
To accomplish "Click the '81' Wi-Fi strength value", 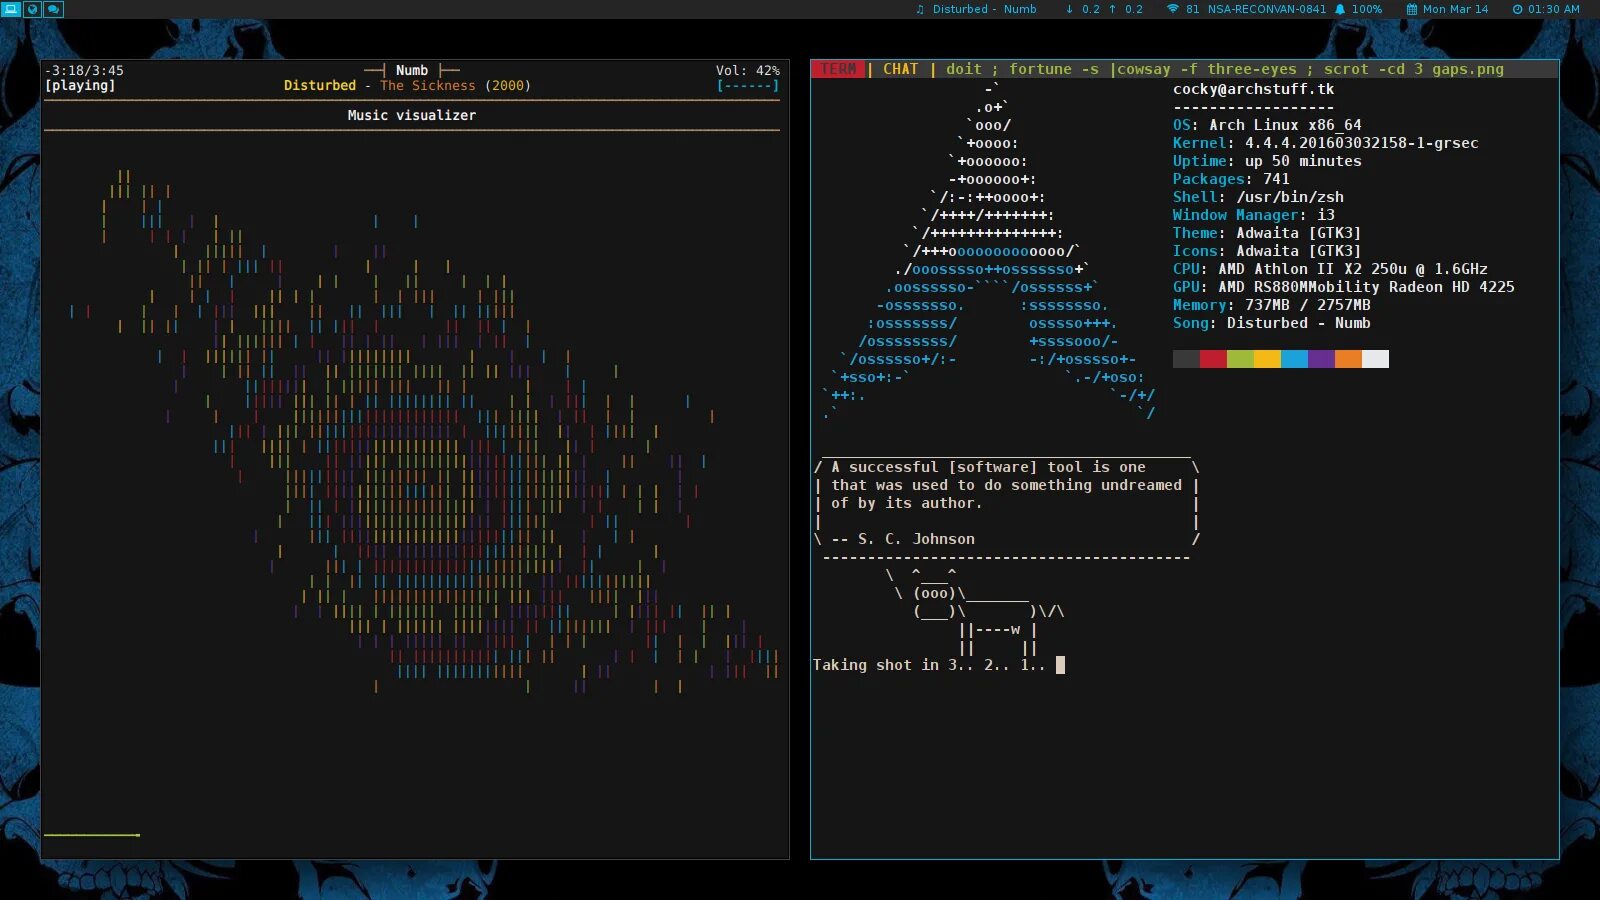I will pos(1193,9).
